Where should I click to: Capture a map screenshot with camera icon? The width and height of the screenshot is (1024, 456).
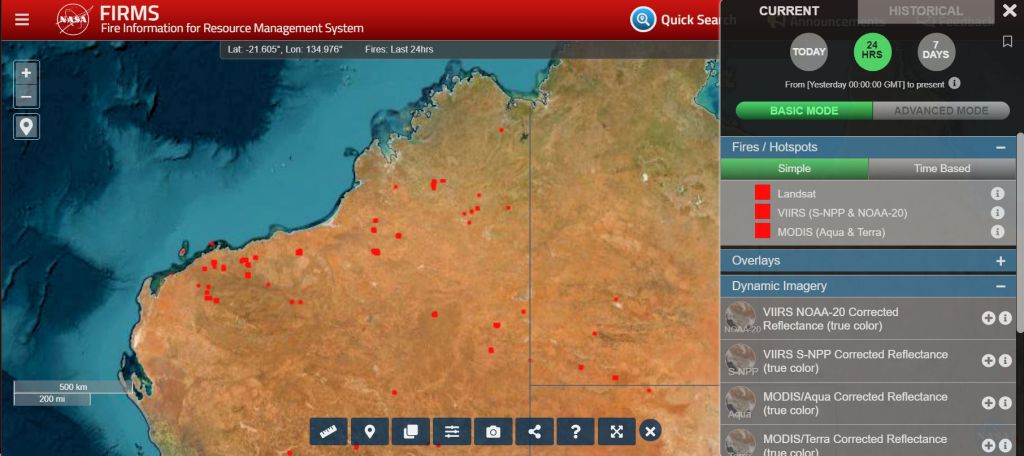[493, 431]
